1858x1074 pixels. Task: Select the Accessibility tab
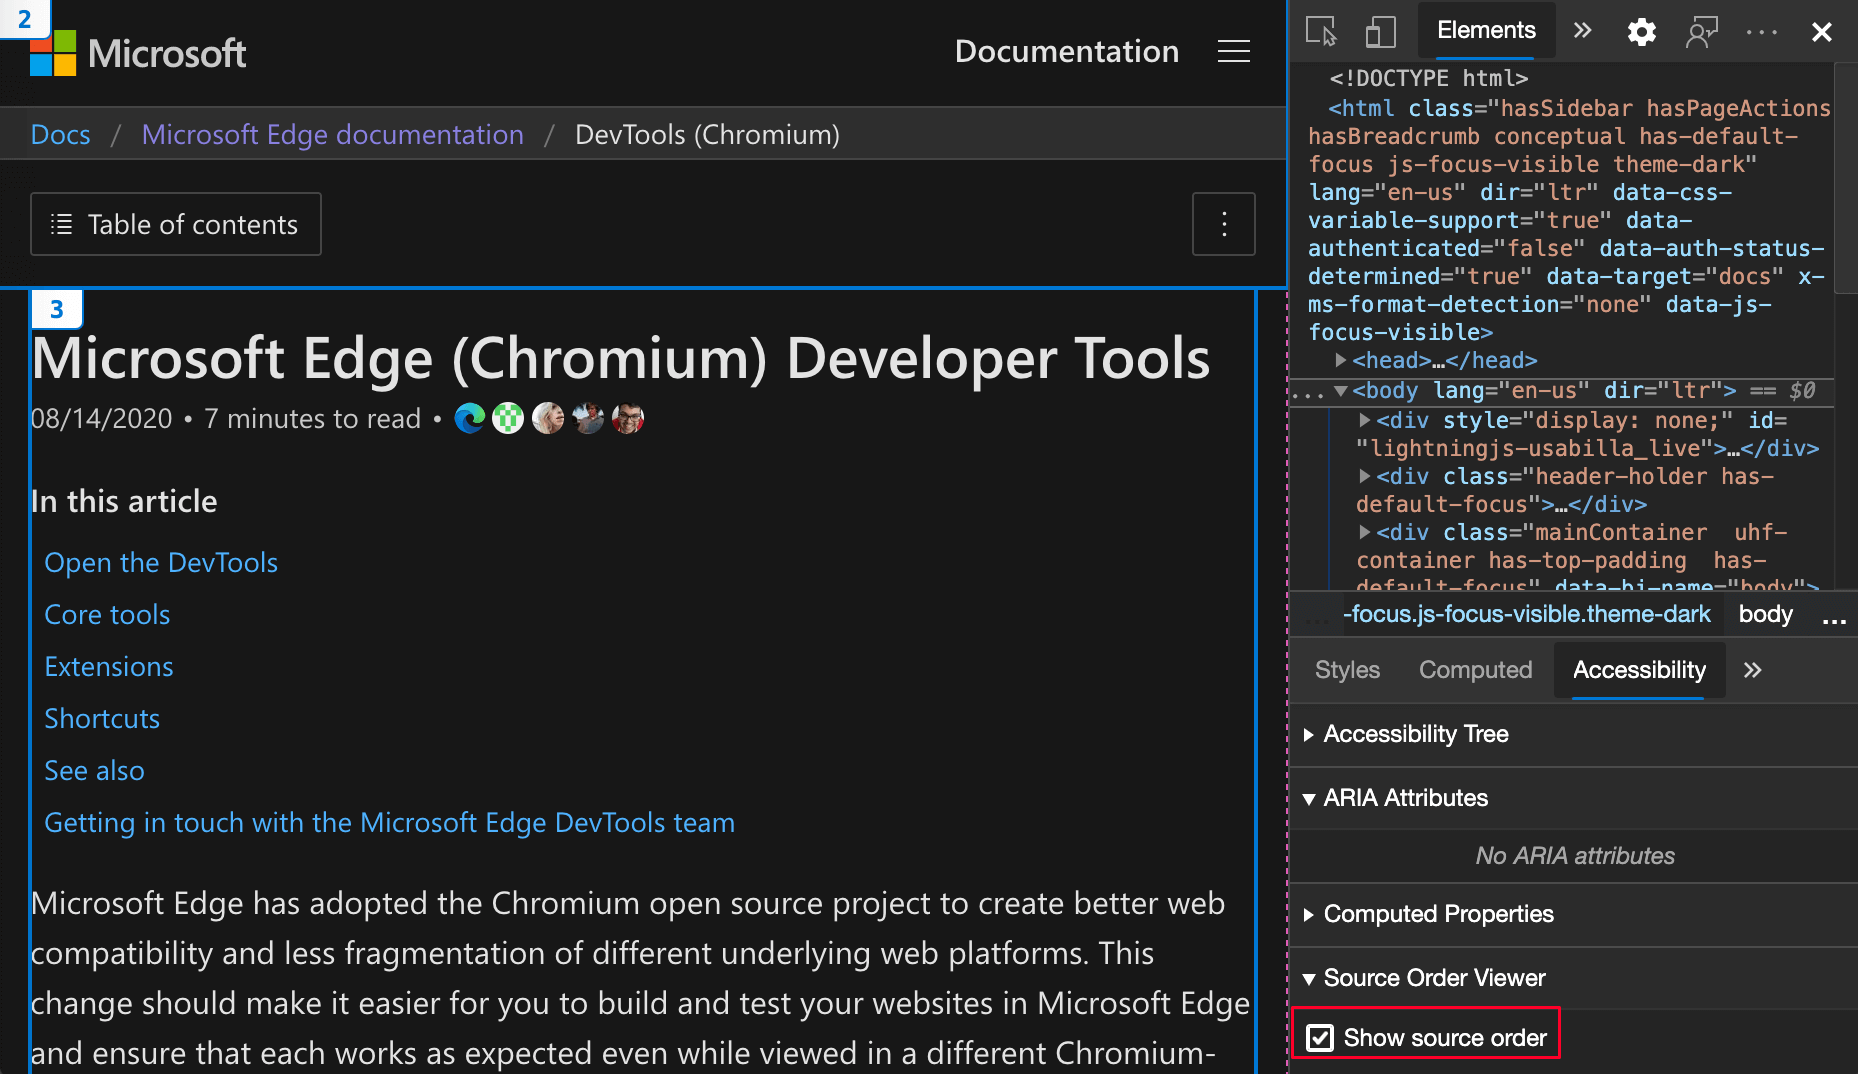(1639, 670)
